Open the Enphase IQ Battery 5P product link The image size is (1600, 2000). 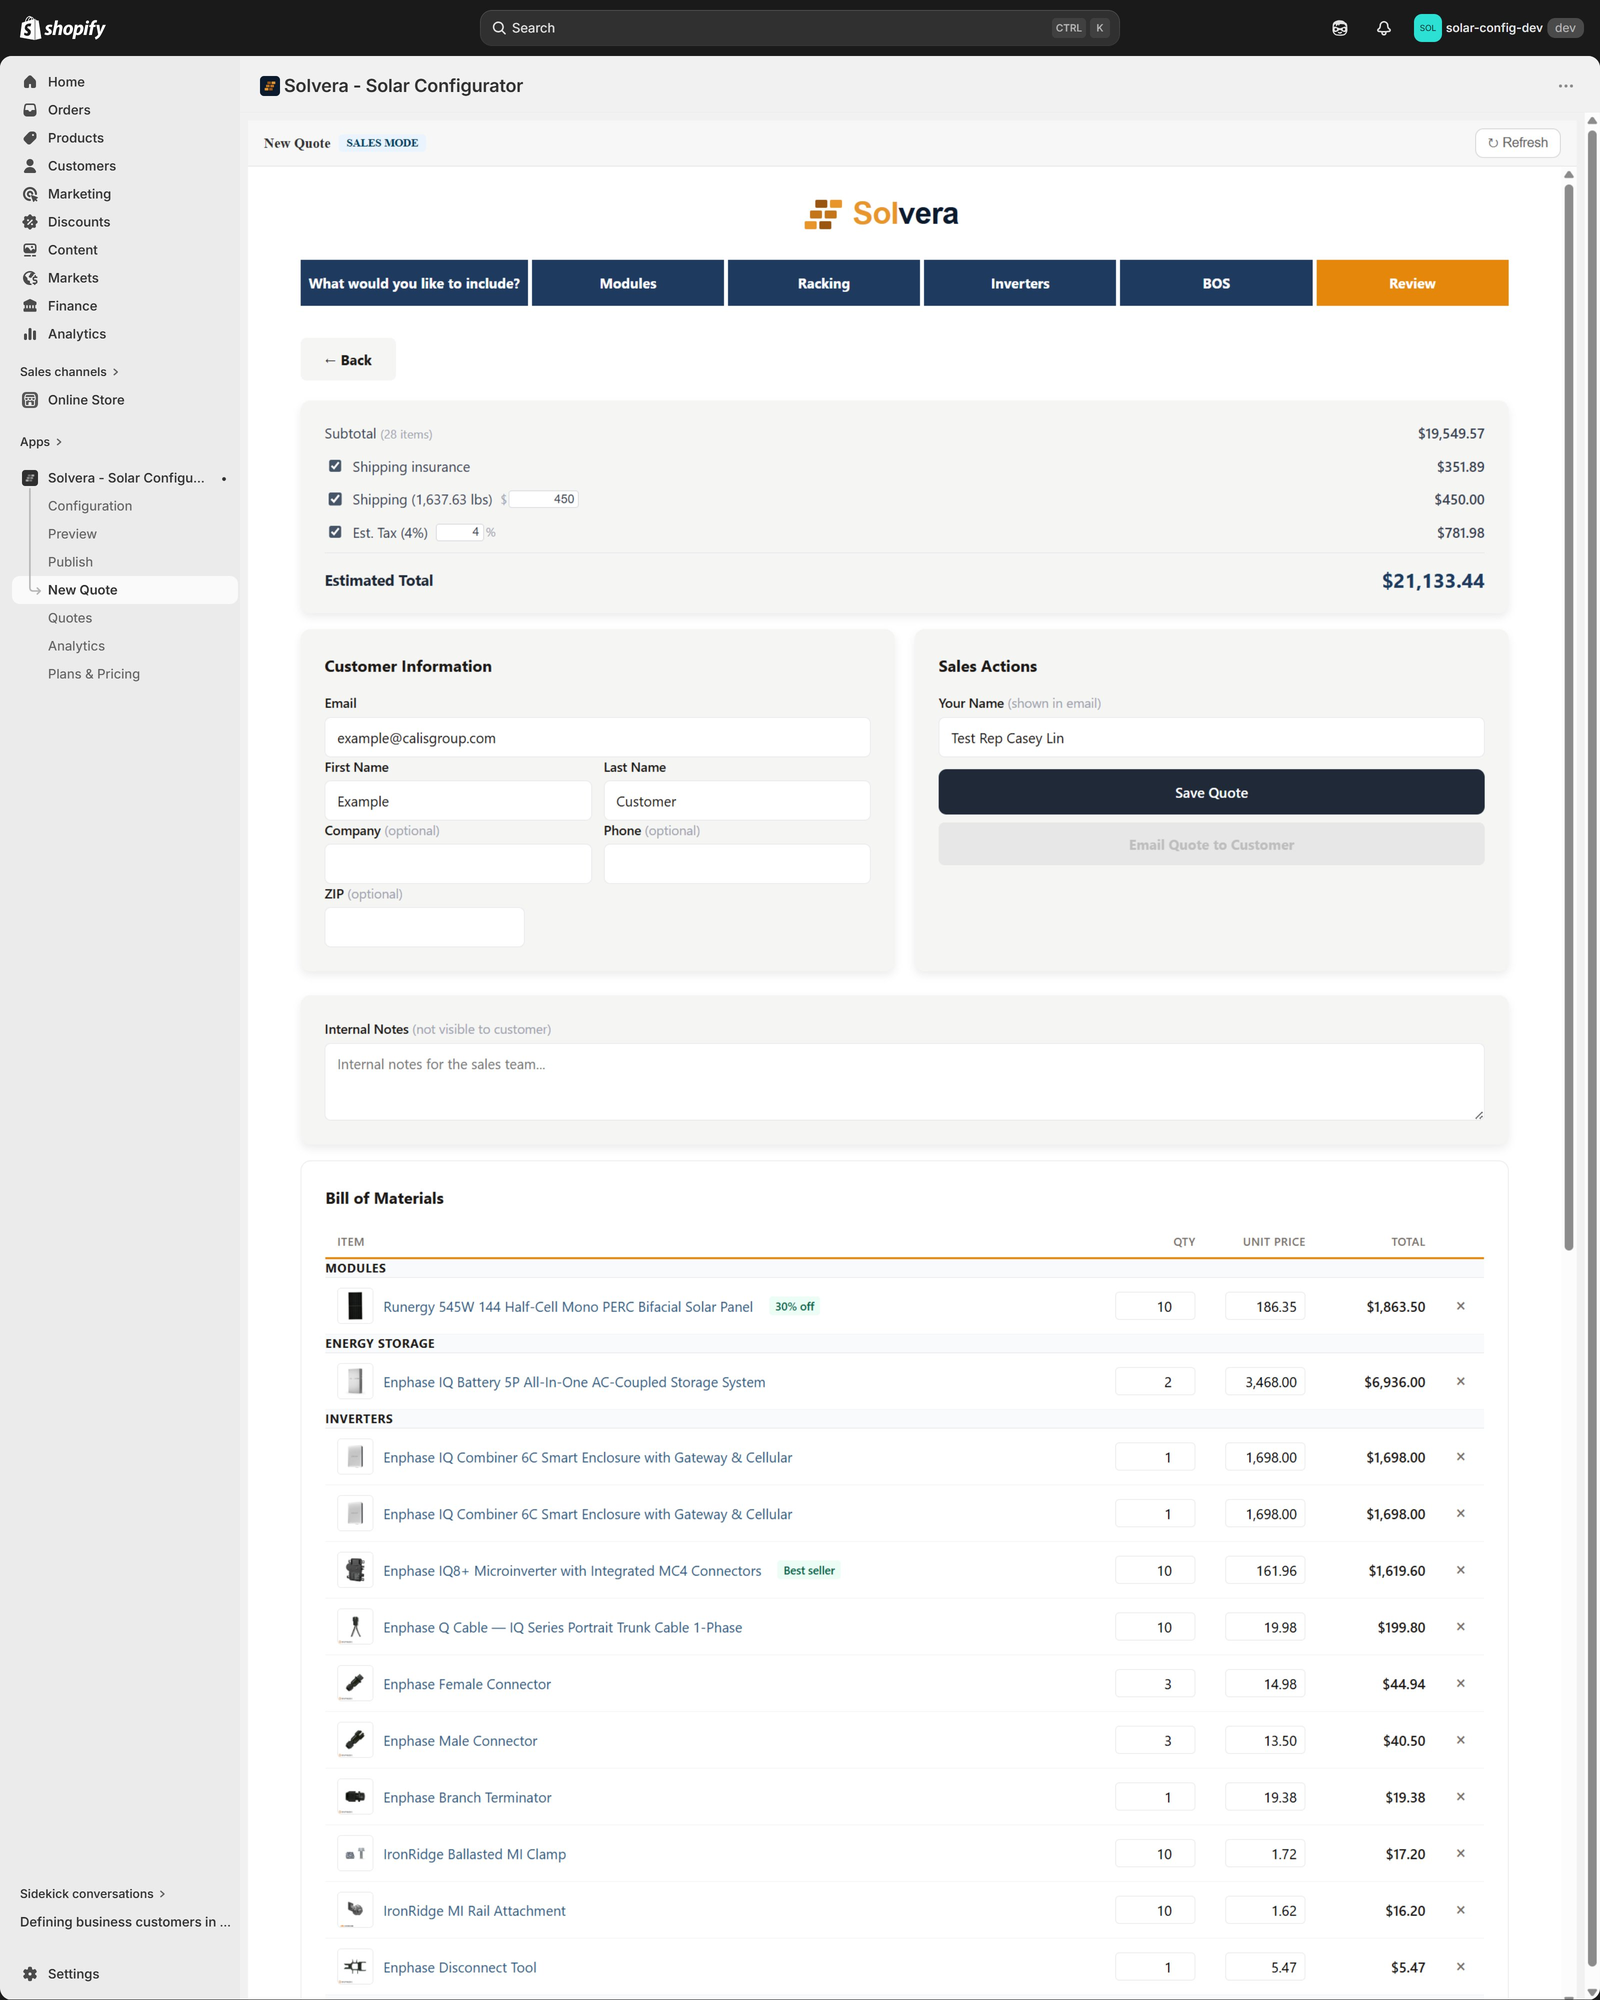[574, 1382]
